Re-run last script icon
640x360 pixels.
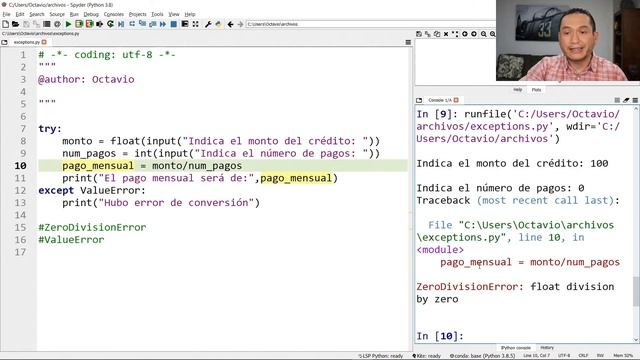coord(110,24)
